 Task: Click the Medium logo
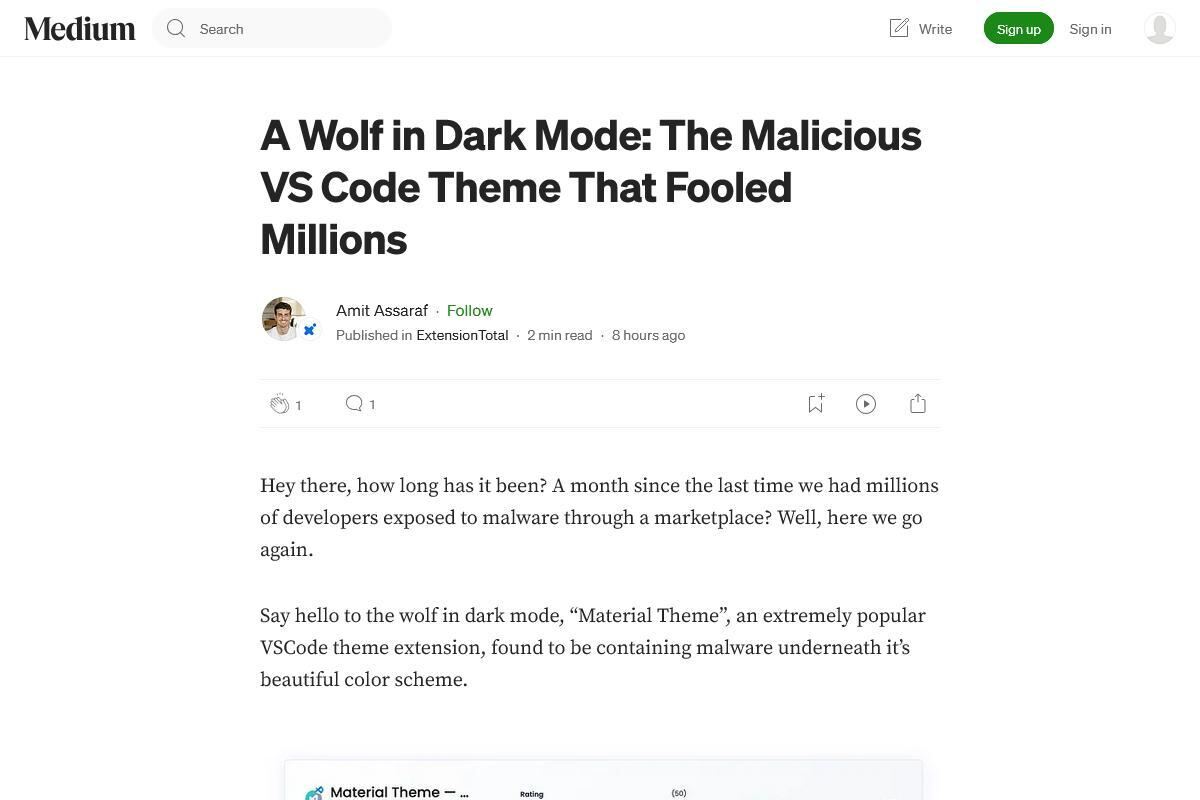tap(80, 29)
